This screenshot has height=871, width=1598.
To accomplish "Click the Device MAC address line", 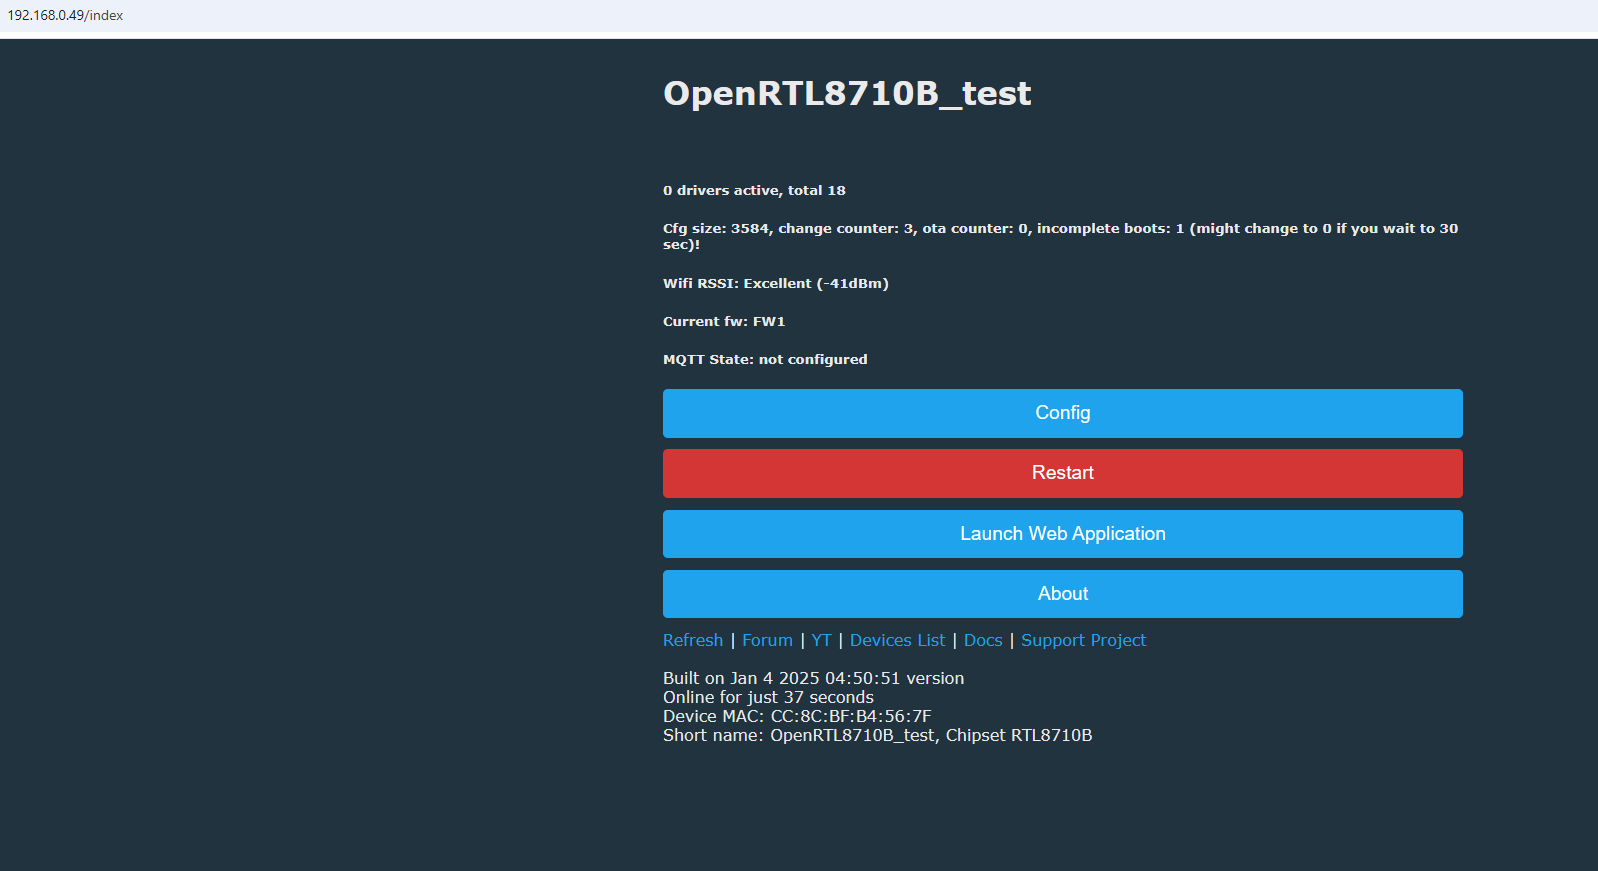I will tap(797, 716).
